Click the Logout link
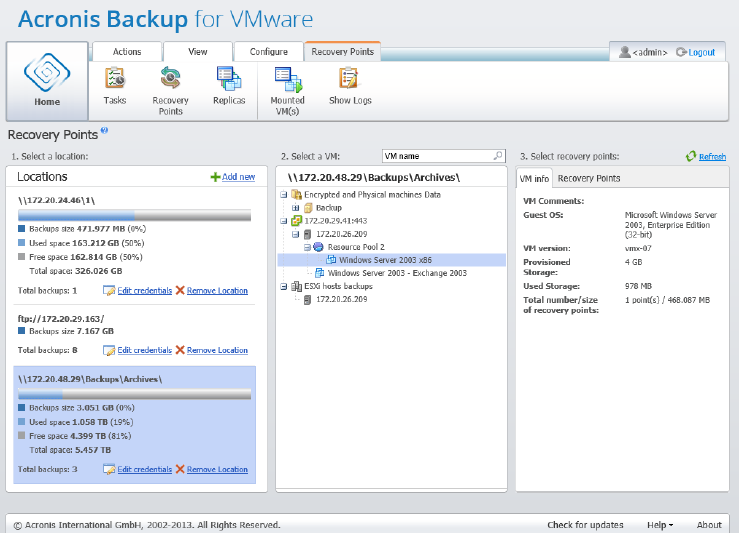This screenshot has height=533, width=739. click(x=701, y=52)
